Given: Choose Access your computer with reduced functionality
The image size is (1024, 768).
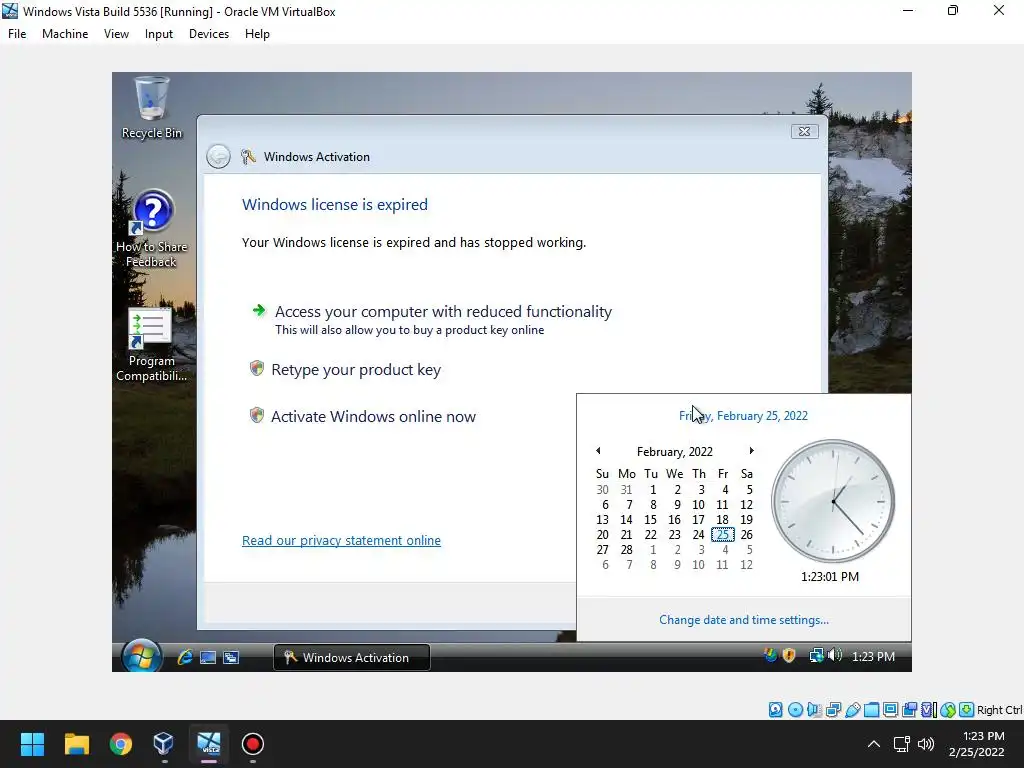Looking at the screenshot, I should tap(432, 319).
